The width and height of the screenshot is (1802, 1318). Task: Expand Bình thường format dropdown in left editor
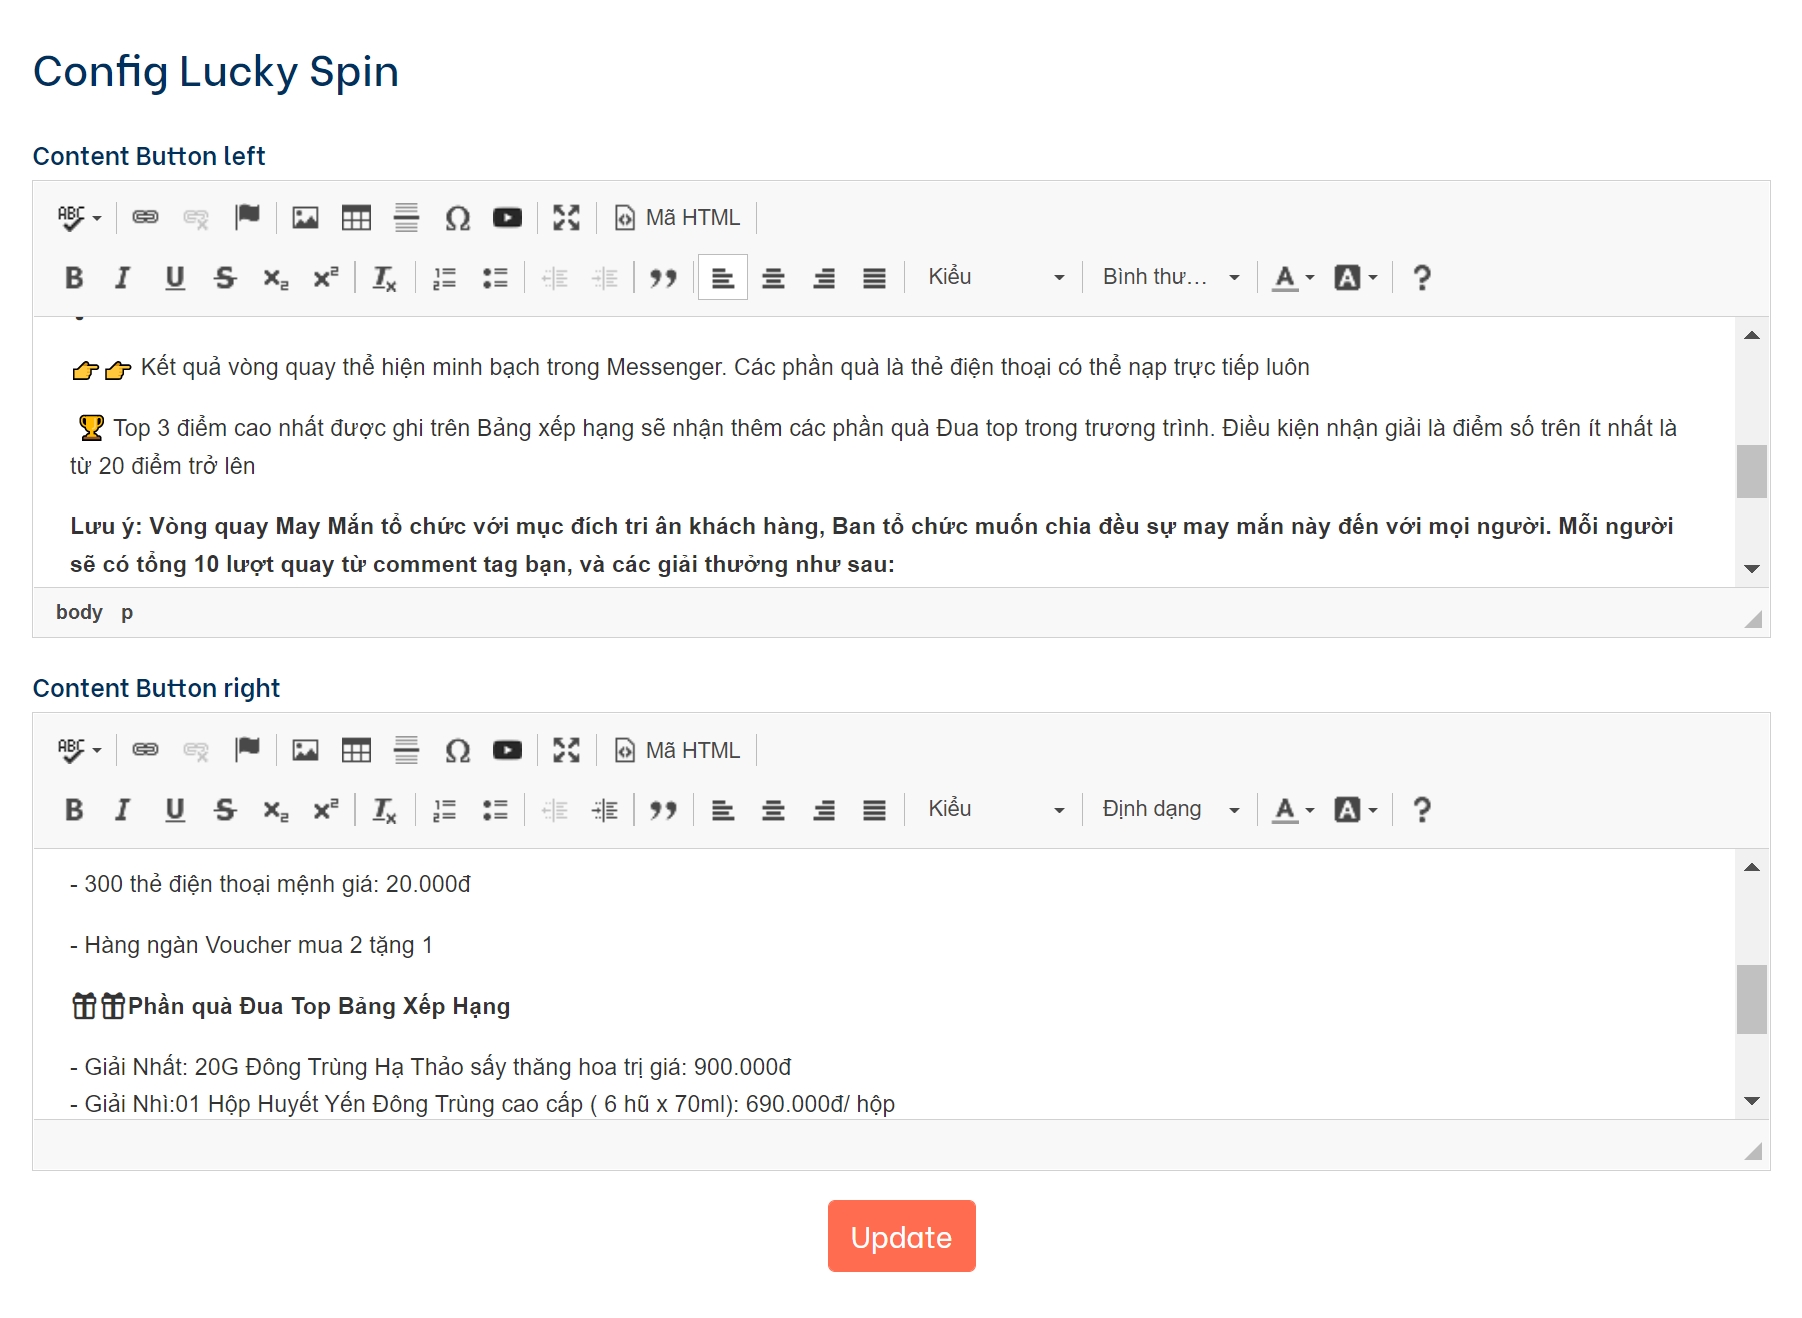[x=1170, y=278]
